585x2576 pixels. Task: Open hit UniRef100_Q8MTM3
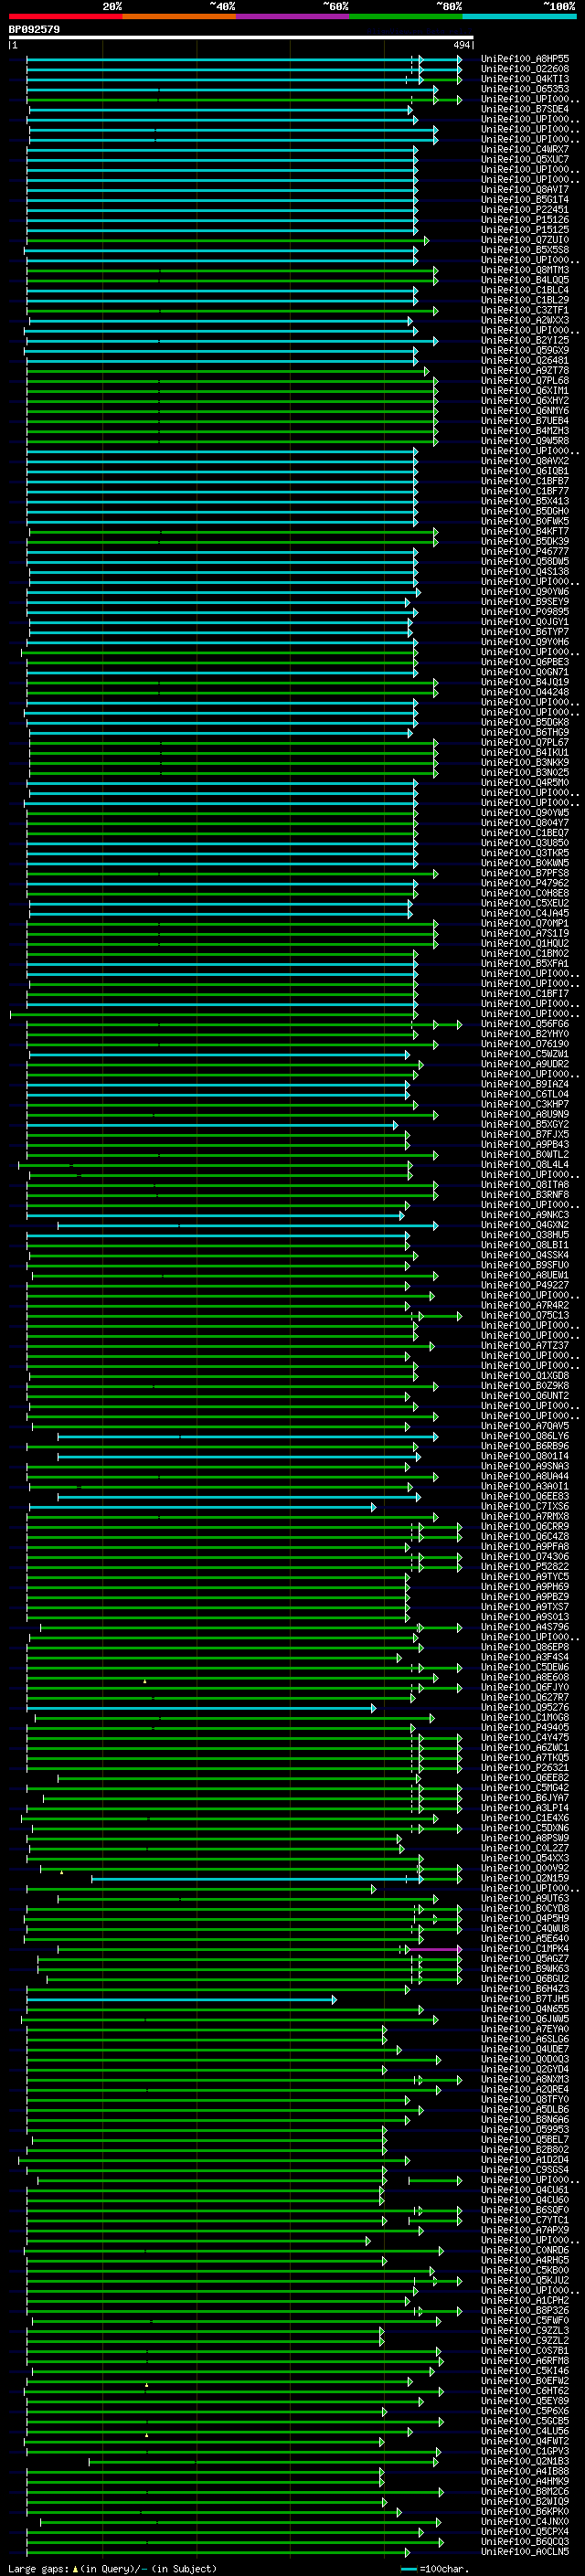tap(525, 270)
